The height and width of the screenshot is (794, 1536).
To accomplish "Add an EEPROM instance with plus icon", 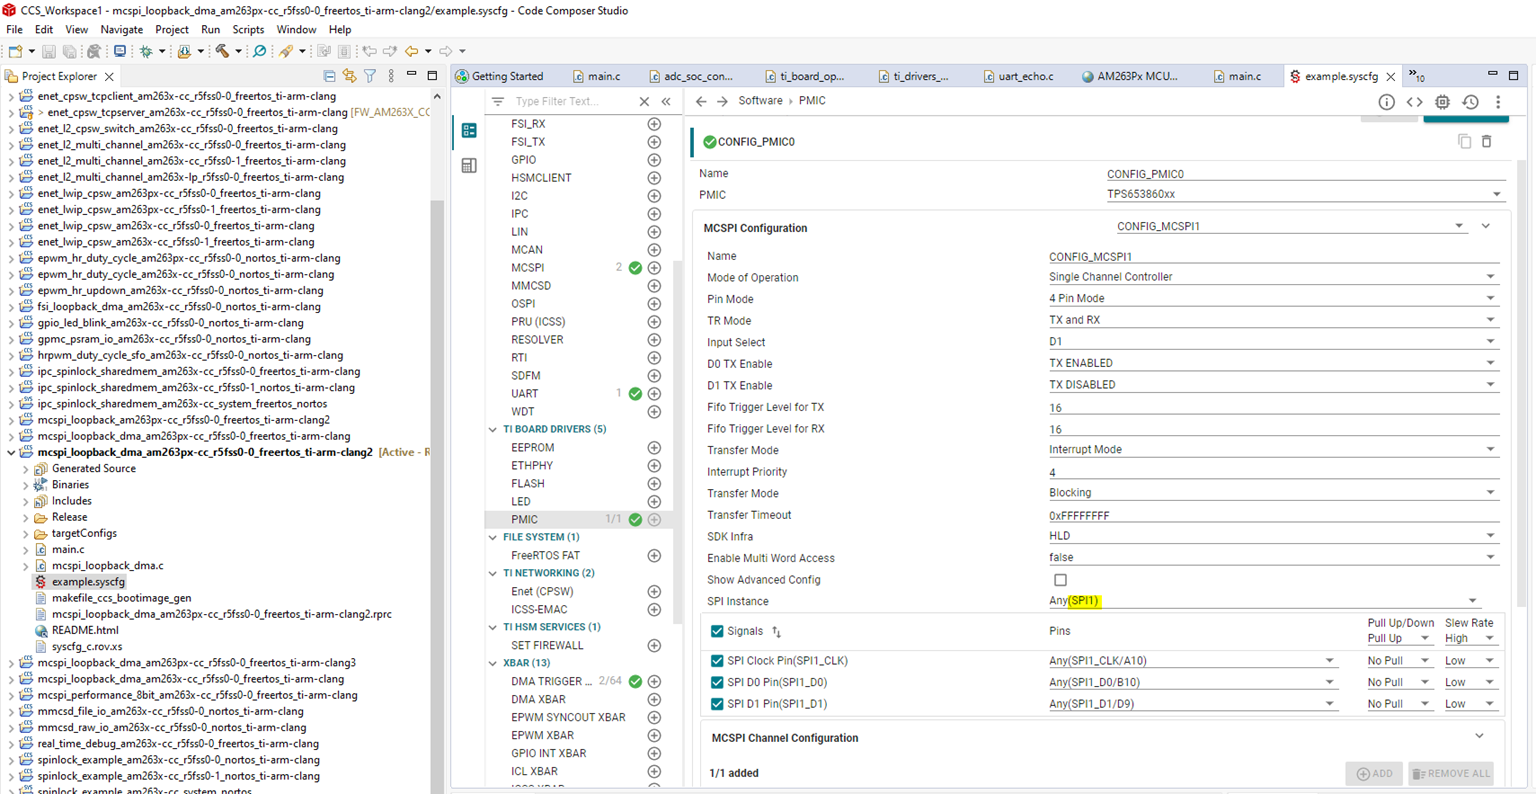I will (654, 448).
